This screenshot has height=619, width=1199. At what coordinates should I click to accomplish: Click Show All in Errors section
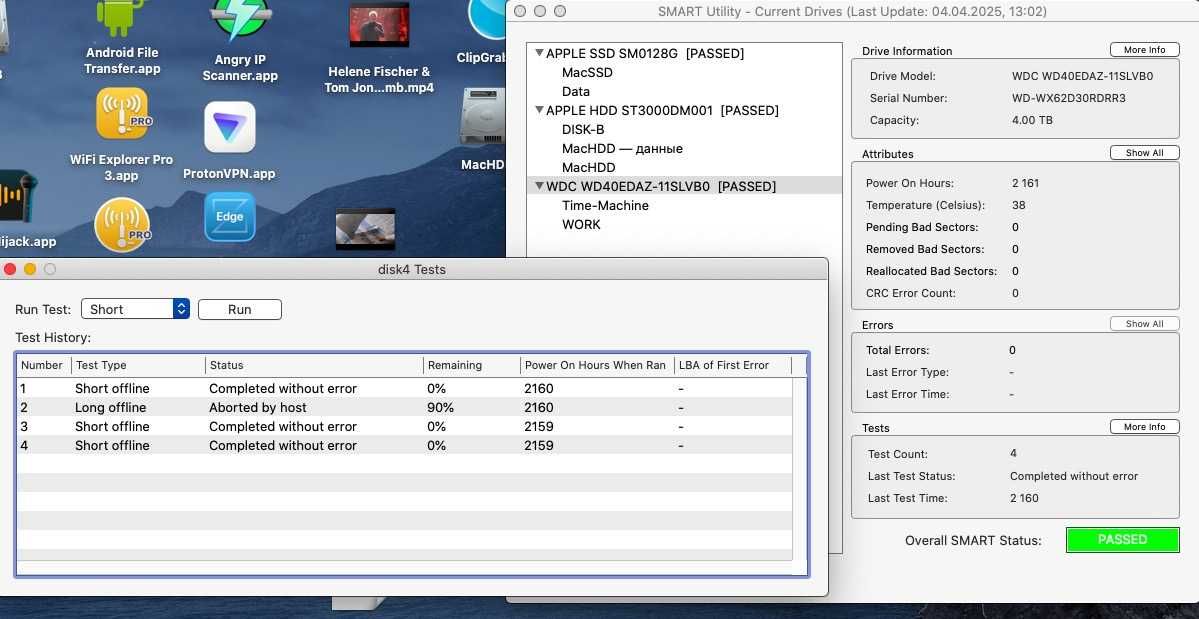pyautogui.click(x=1144, y=324)
